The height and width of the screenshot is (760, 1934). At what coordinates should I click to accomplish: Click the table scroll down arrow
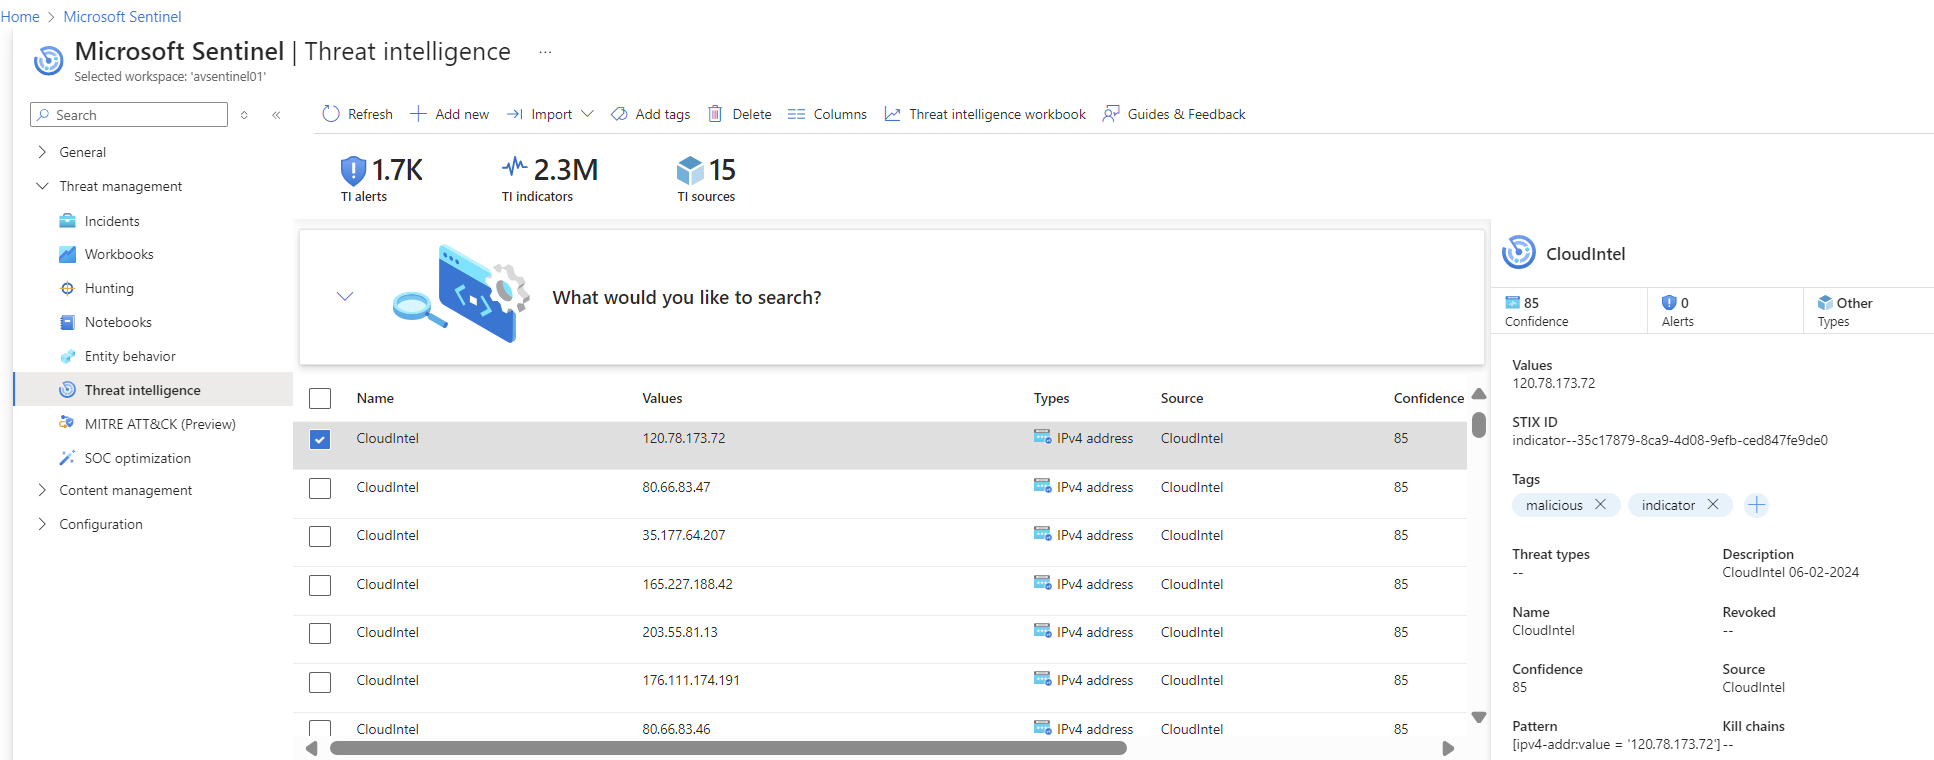coord(1479,717)
